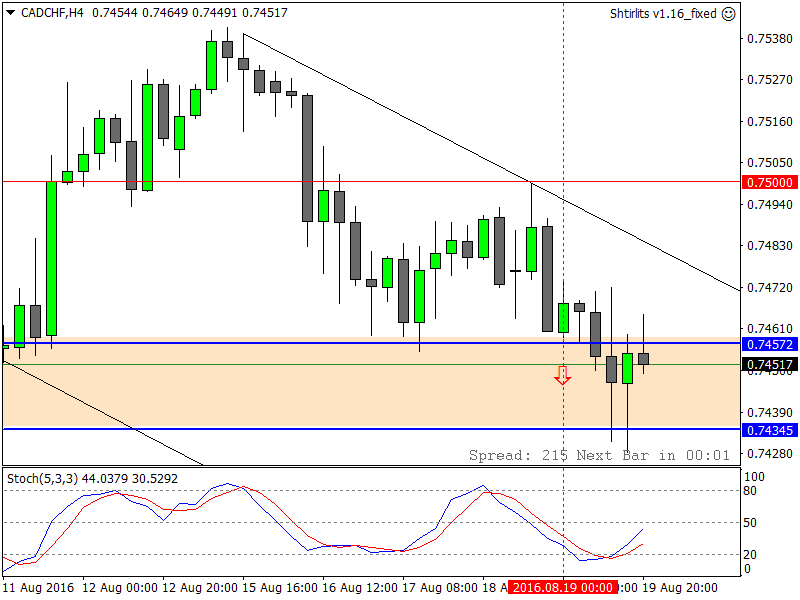This screenshot has height=600, width=800.
Task: Click the Stoch(5,3,3) indicator label
Action: pyautogui.click(x=42, y=479)
